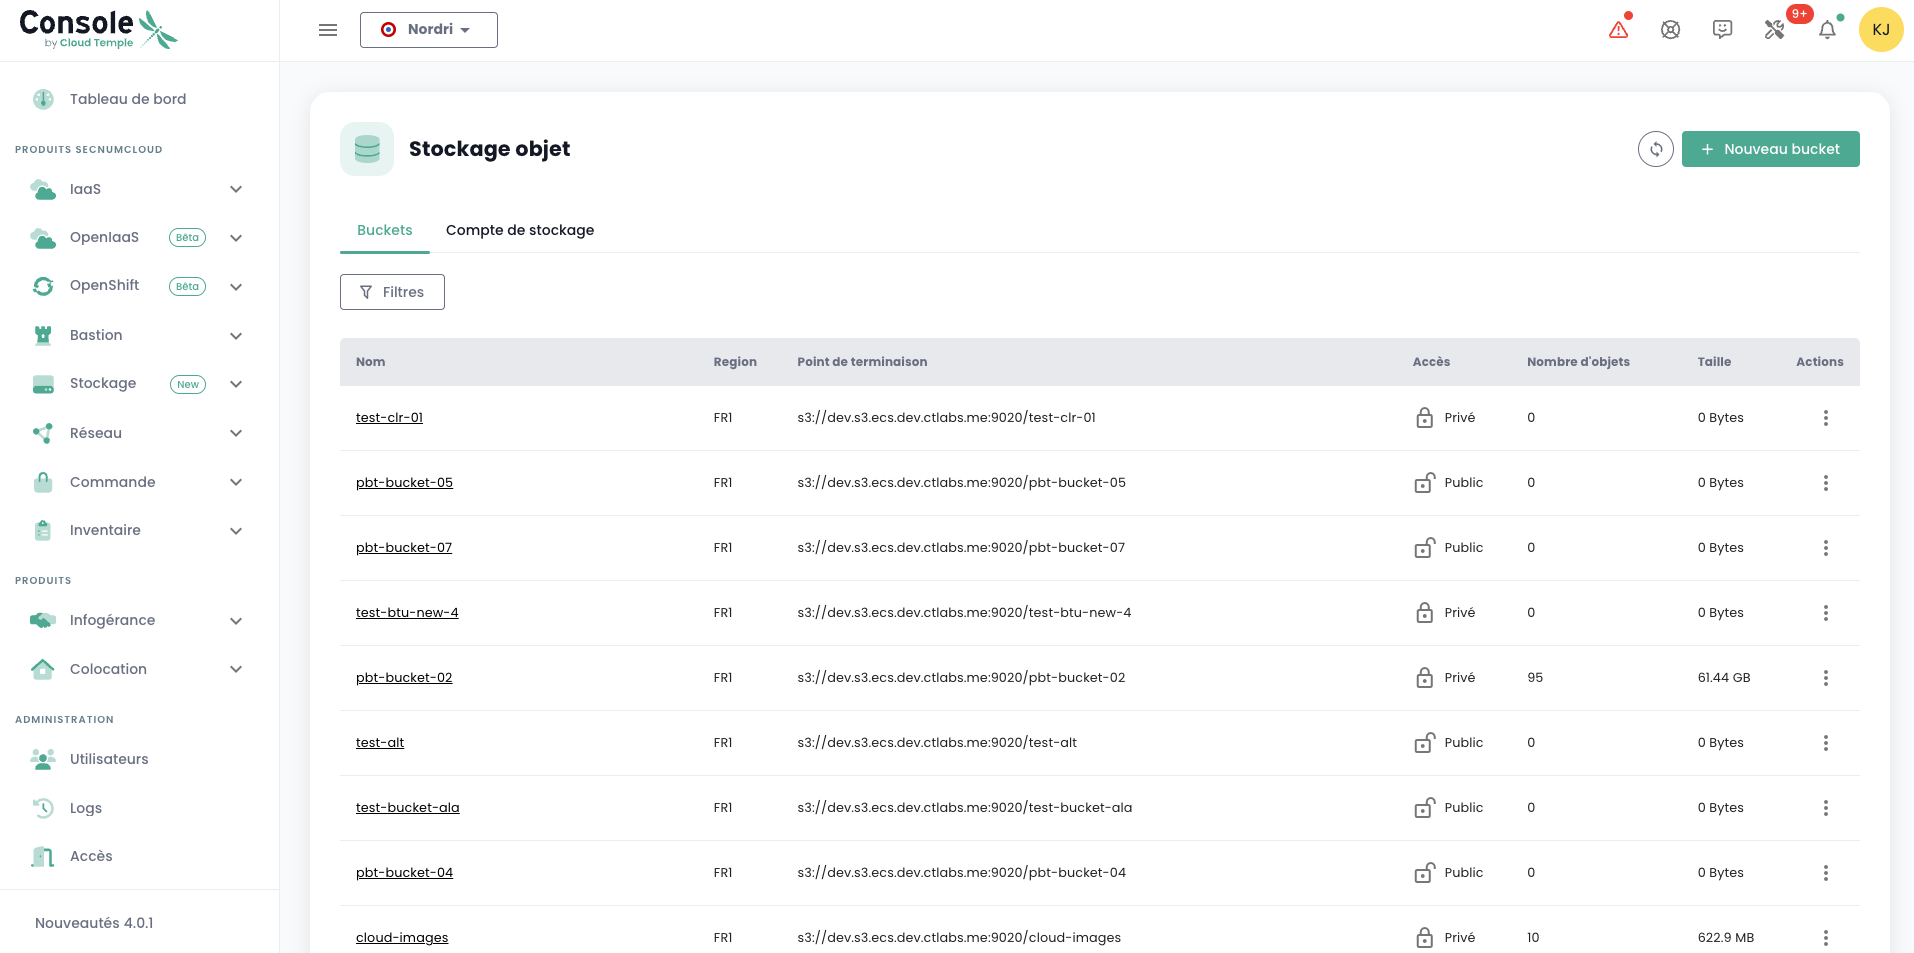Go to Utilisateurs in the sidebar
The height and width of the screenshot is (953, 1914).
pos(109,759)
